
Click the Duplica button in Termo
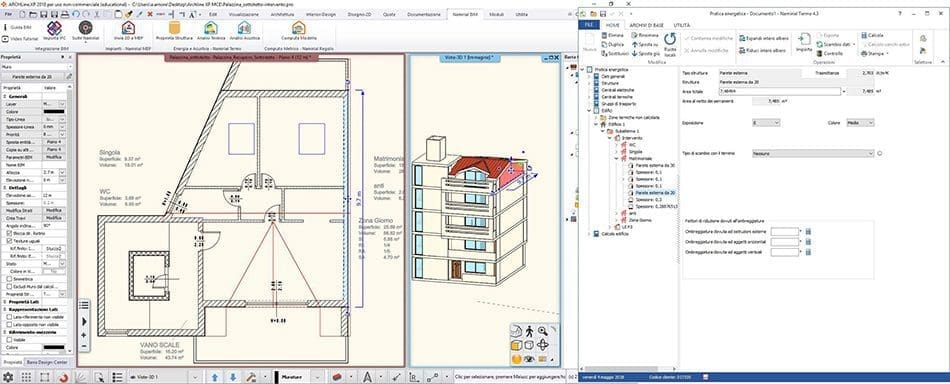612,44
